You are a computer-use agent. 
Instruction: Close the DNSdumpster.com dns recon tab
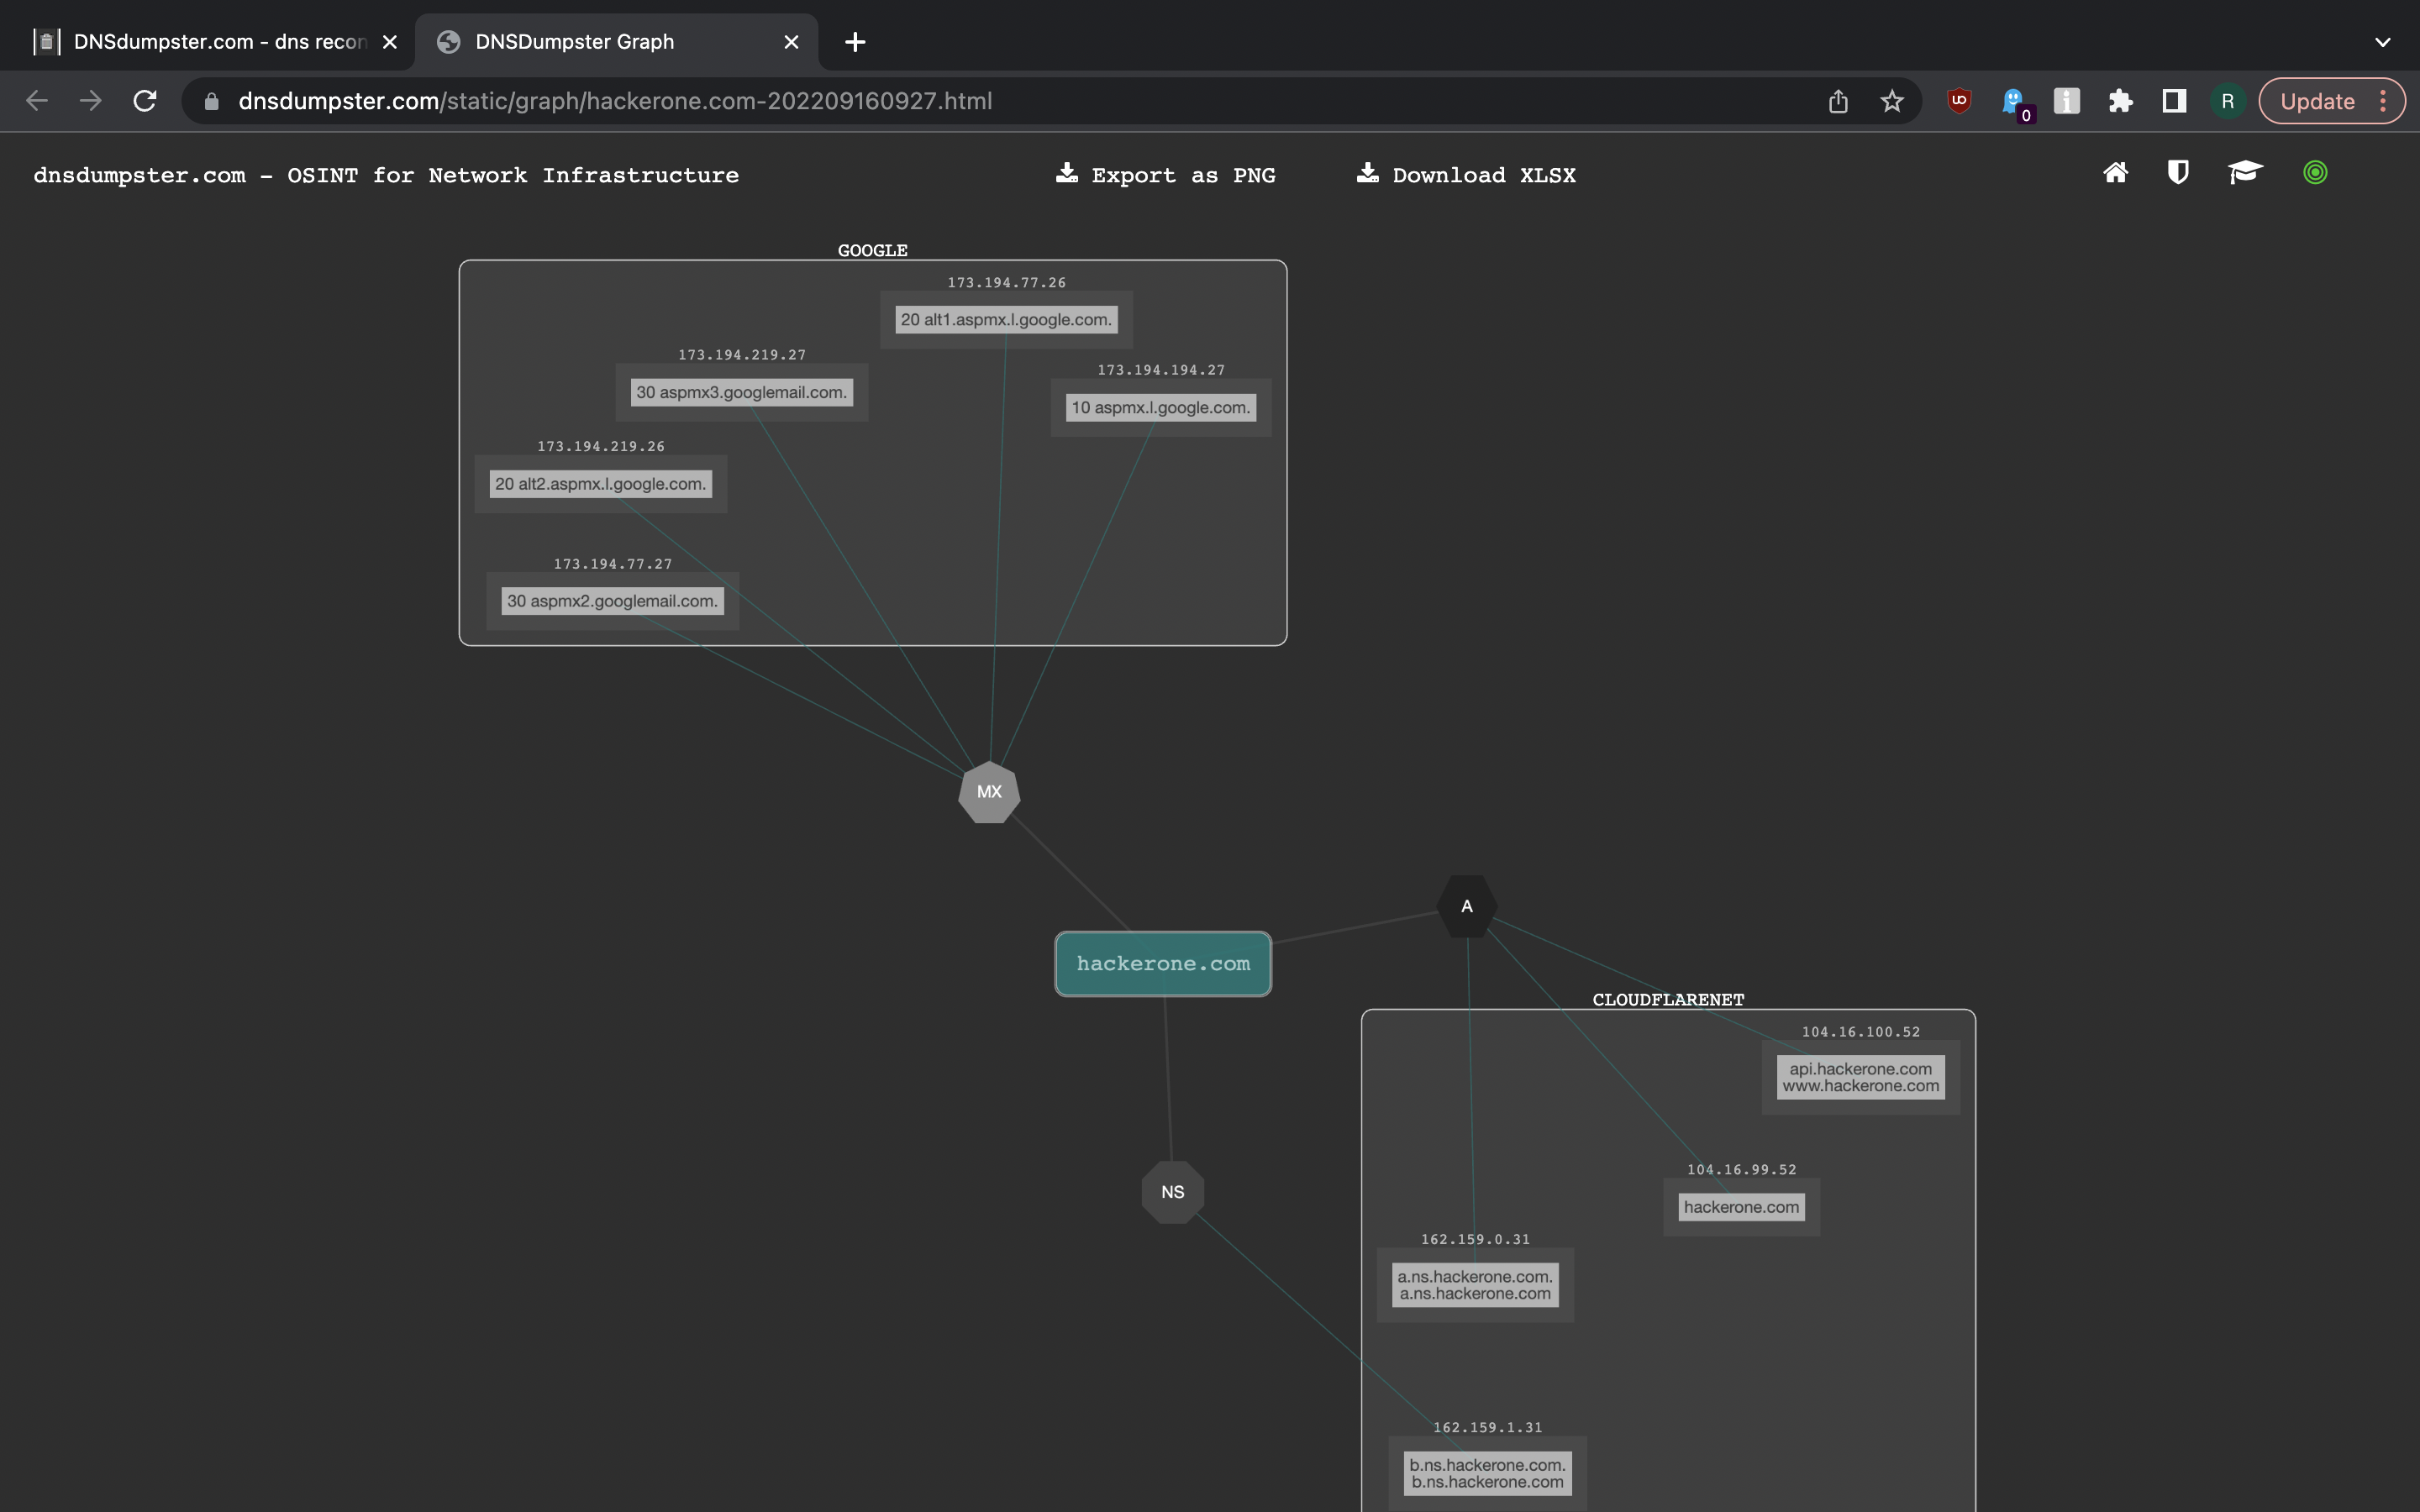tap(390, 42)
